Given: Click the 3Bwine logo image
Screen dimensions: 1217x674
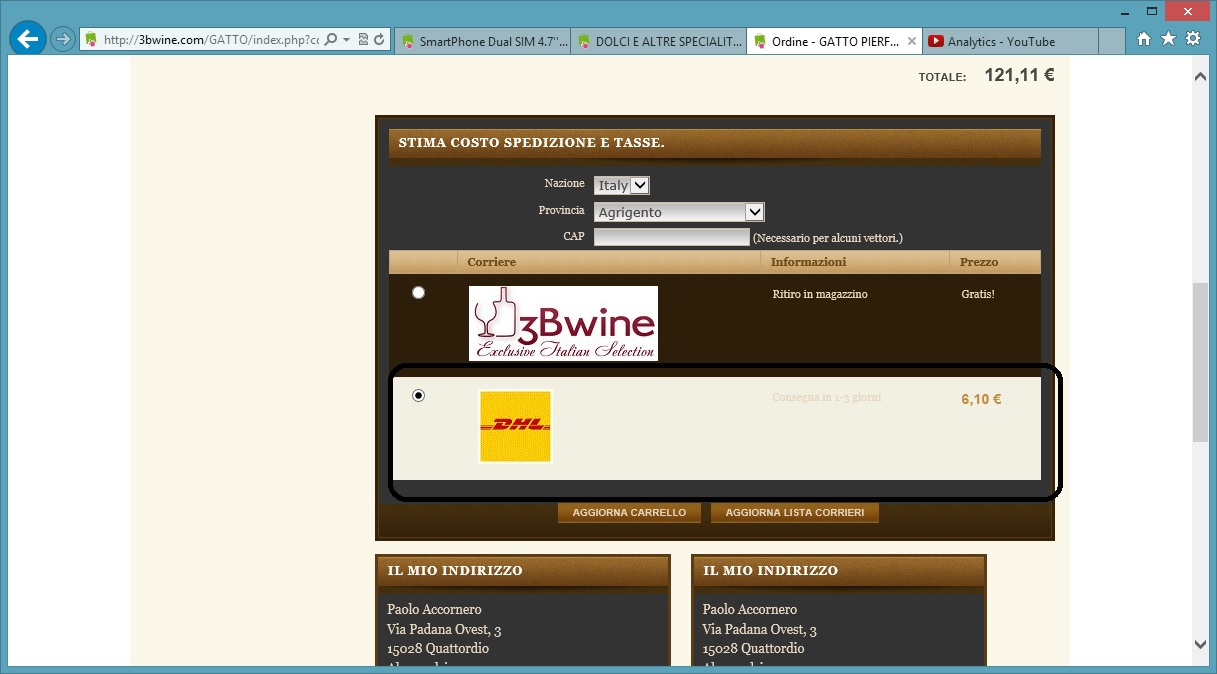Looking at the screenshot, I should (x=563, y=323).
